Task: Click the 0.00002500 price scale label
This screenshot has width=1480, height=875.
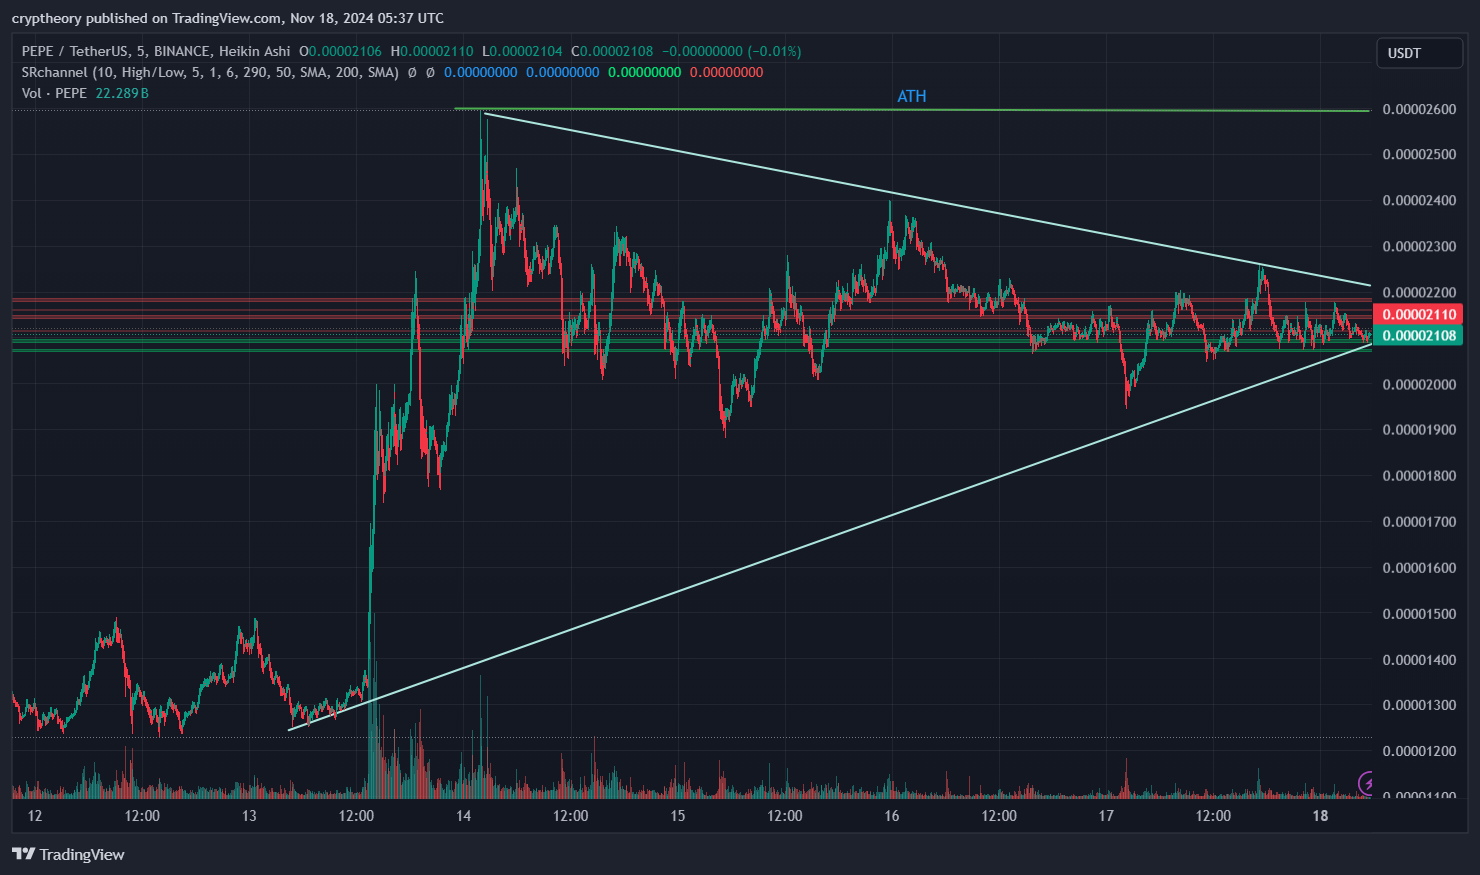Action: (x=1419, y=154)
